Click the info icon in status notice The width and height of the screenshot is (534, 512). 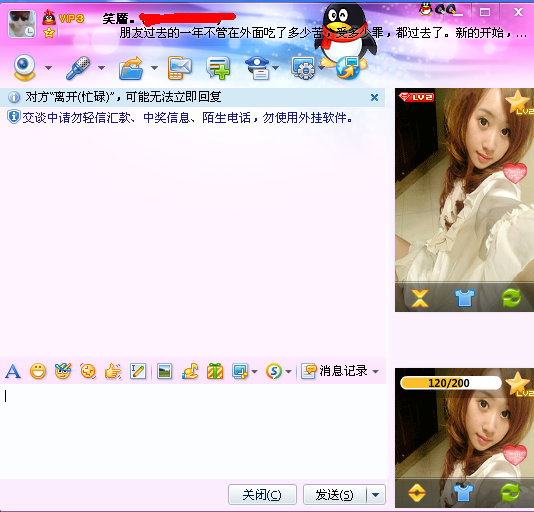click(x=14, y=97)
